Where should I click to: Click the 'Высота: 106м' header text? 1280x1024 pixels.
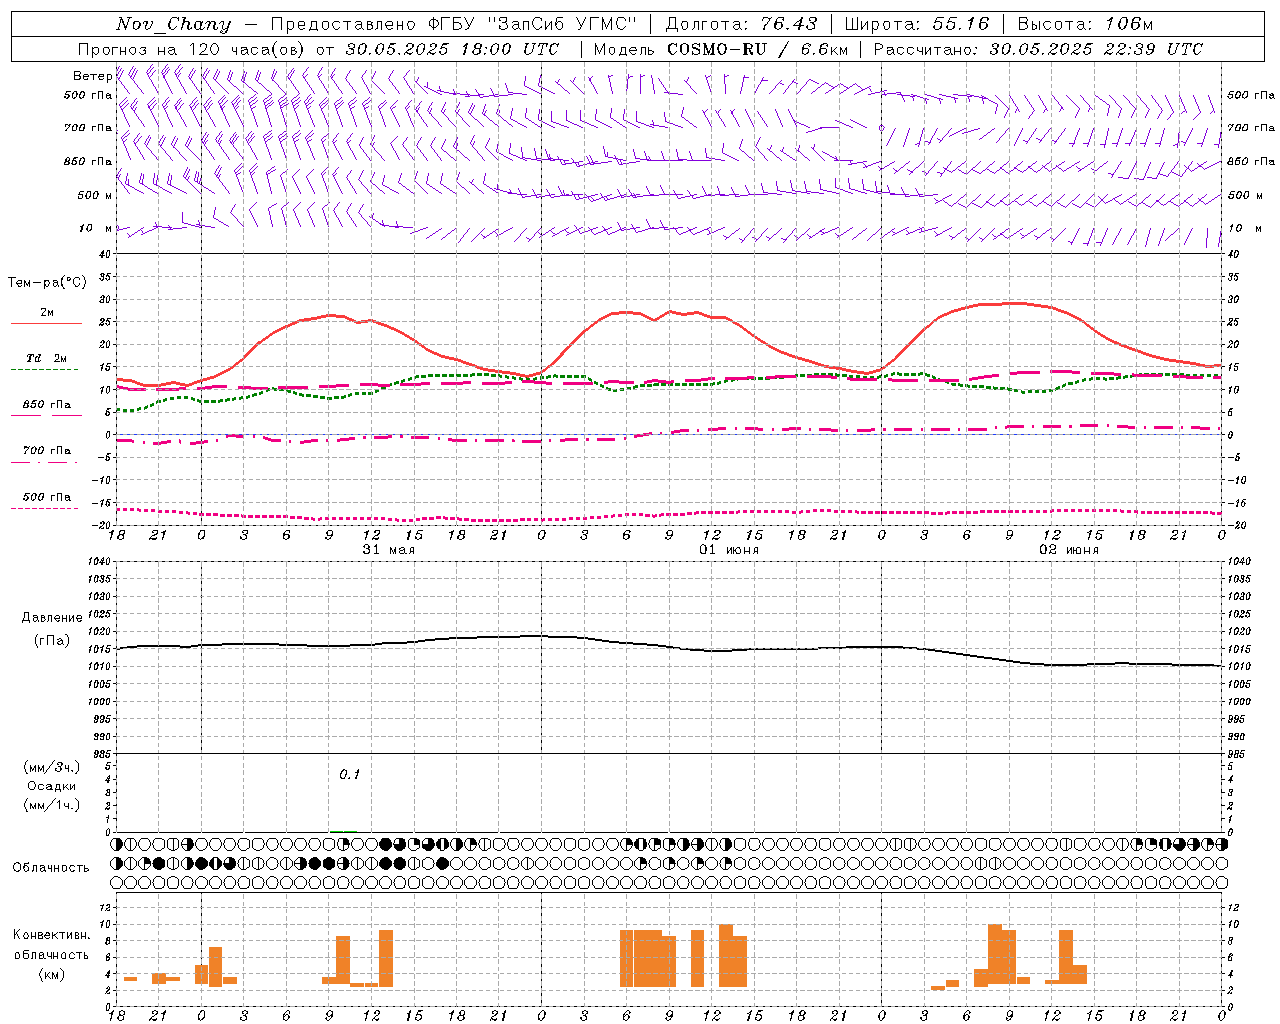coord(1085,24)
